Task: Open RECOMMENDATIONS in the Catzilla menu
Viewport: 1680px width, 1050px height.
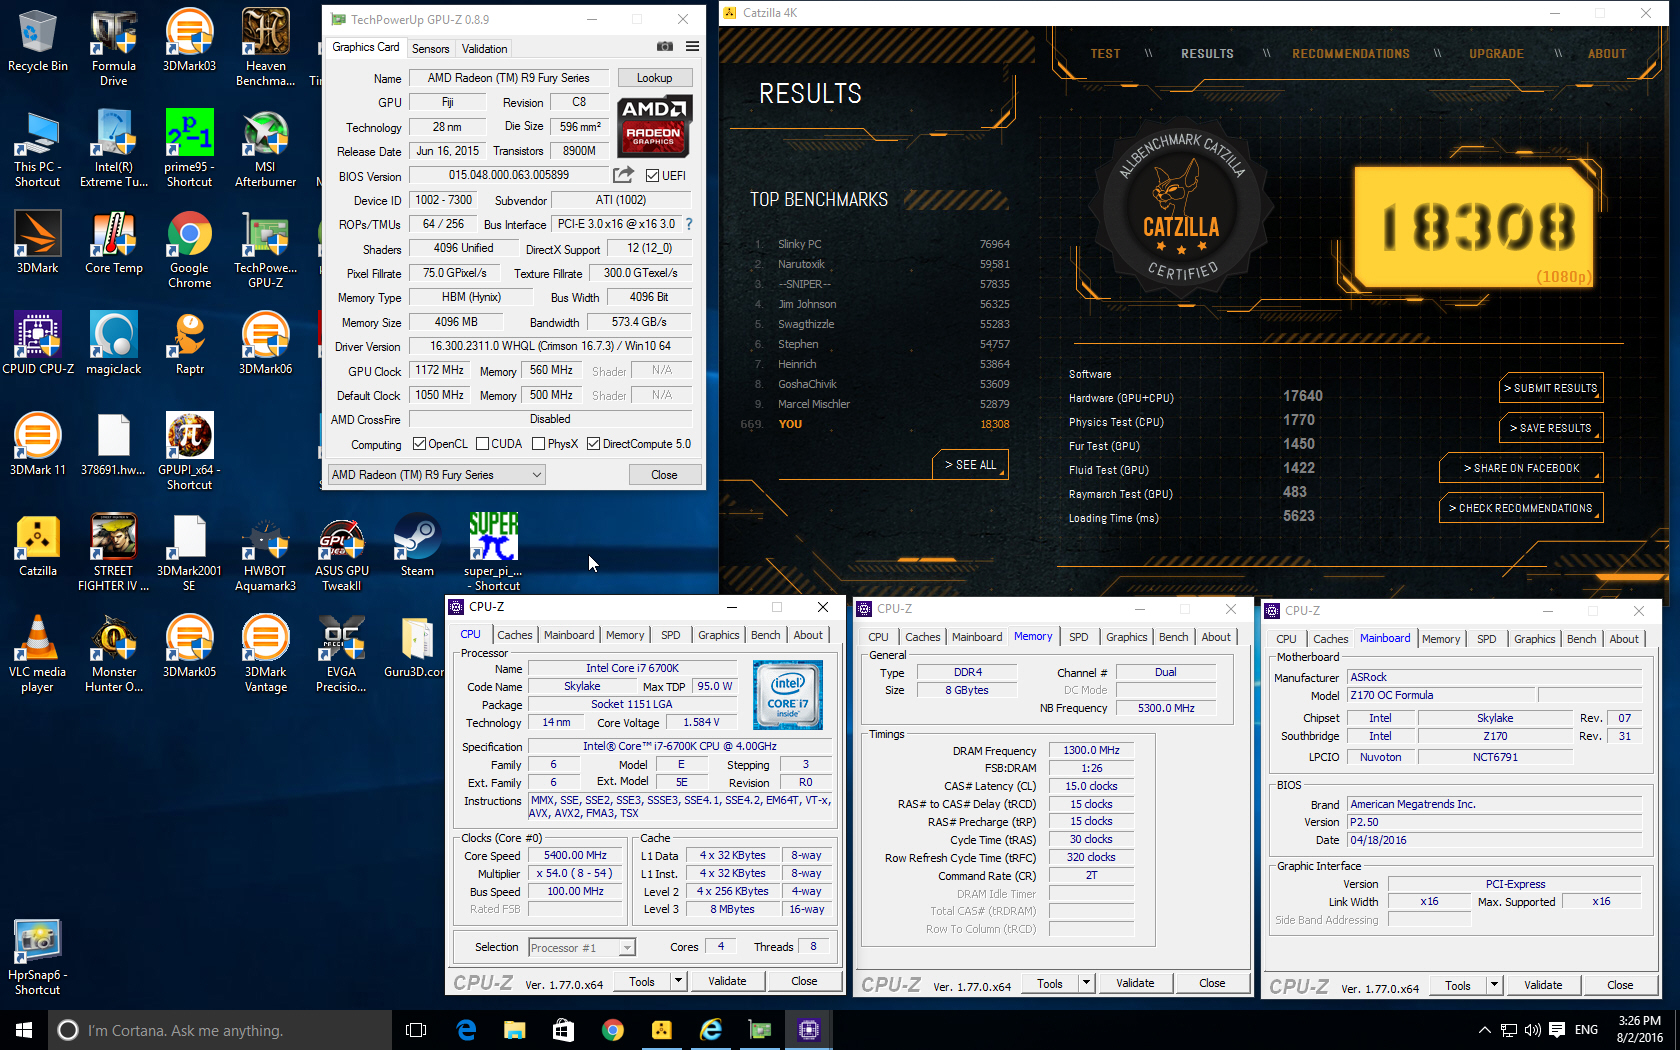Action: point(1351,54)
